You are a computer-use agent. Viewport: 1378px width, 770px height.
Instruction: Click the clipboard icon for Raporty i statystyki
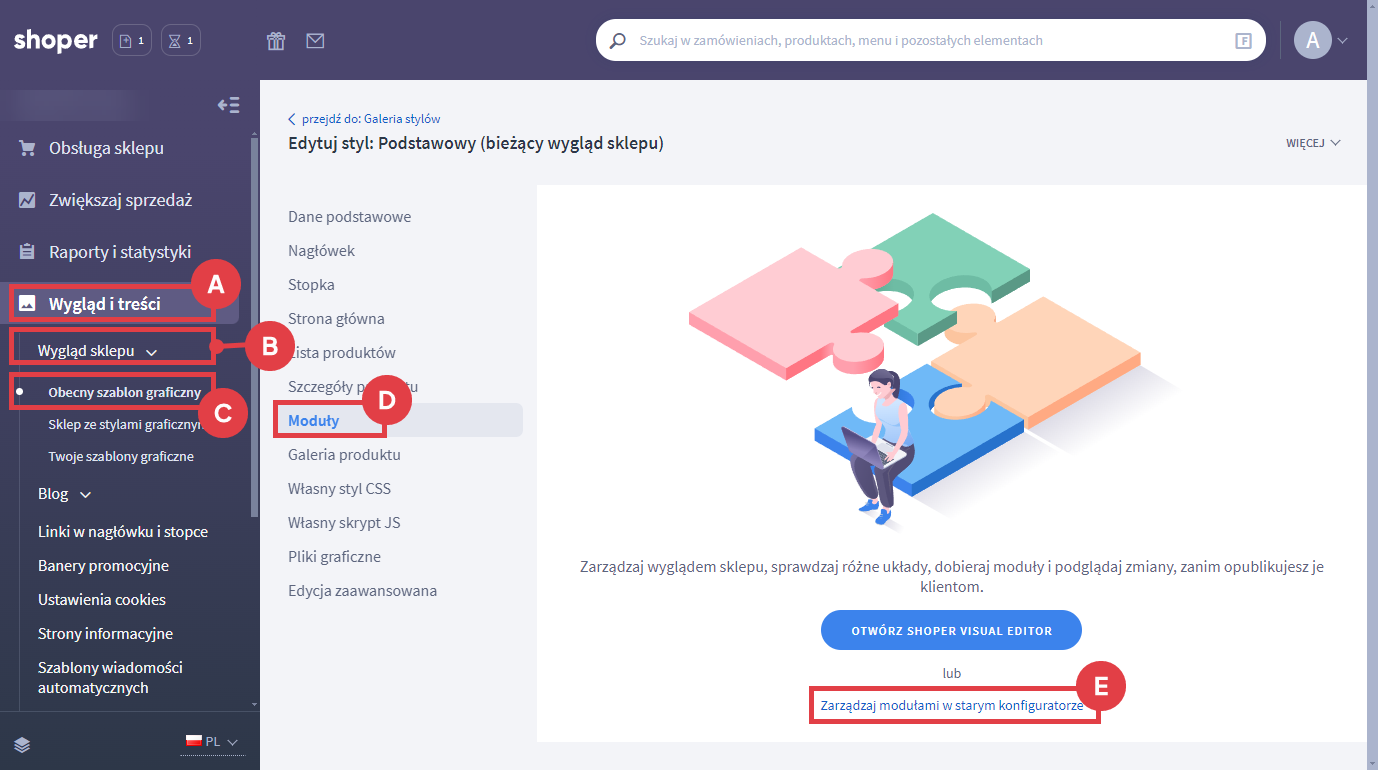[27, 252]
